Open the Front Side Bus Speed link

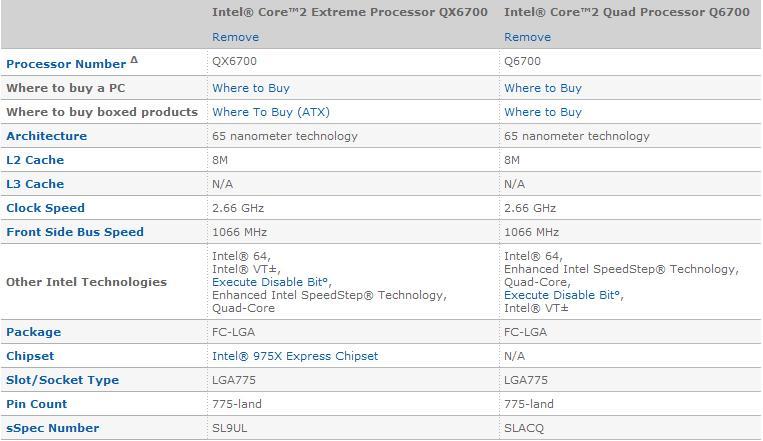(x=75, y=232)
